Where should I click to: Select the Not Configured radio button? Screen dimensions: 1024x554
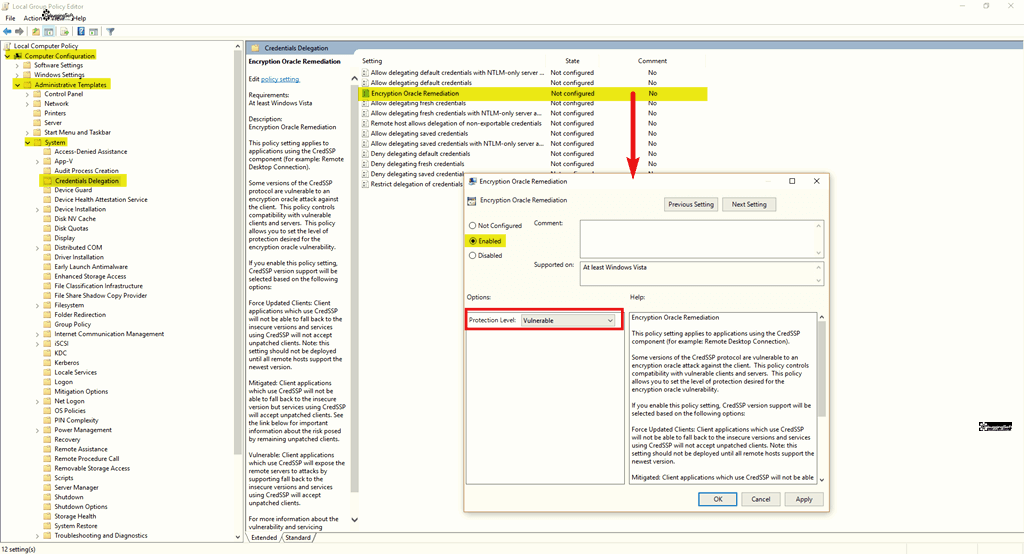(x=473, y=226)
